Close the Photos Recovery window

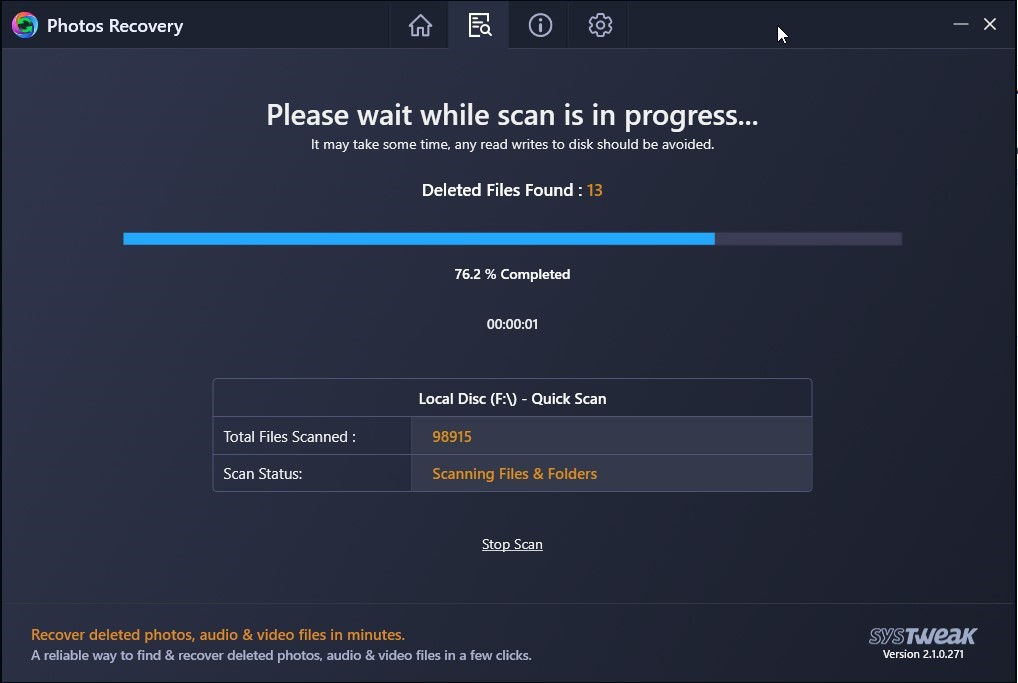(989, 24)
